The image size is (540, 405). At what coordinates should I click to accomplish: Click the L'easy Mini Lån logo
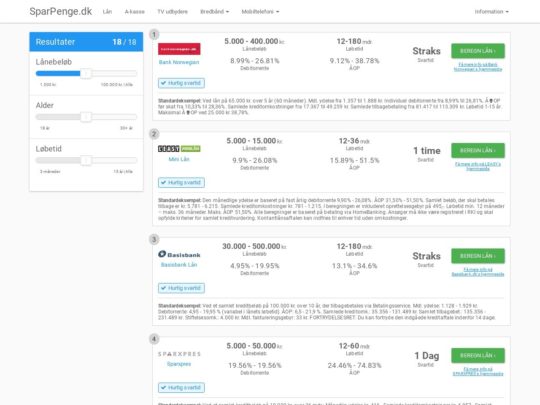[x=179, y=149]
